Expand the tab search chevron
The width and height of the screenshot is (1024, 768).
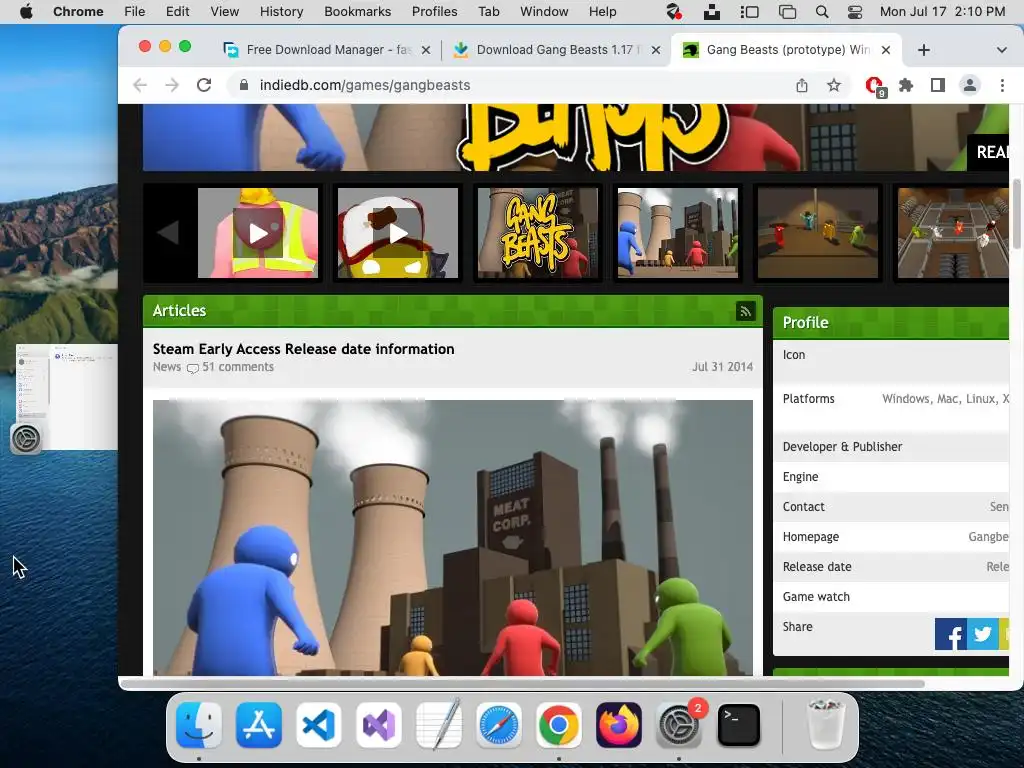(x=1002, y=50)
